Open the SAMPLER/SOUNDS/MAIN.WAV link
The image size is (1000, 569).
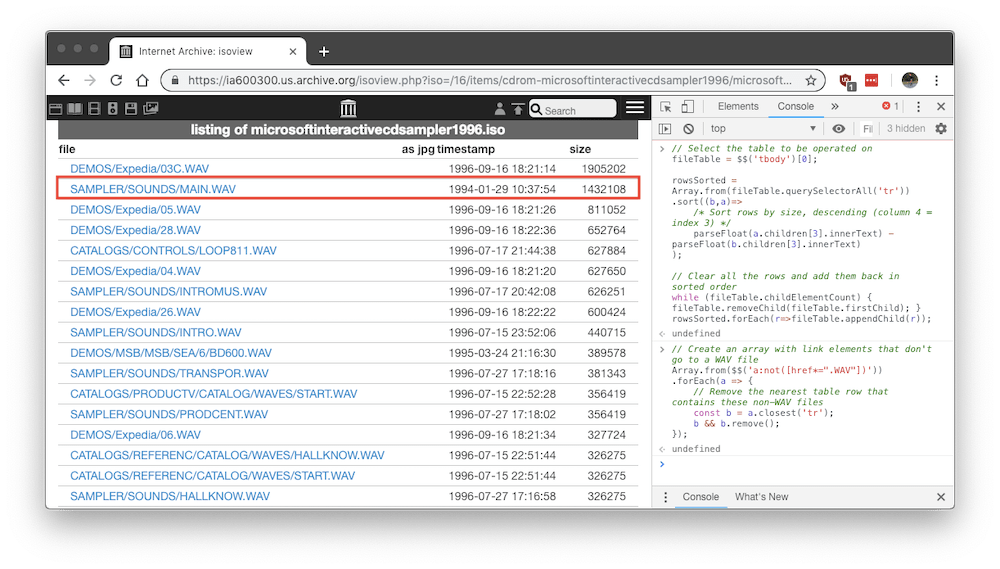point(153,189)
